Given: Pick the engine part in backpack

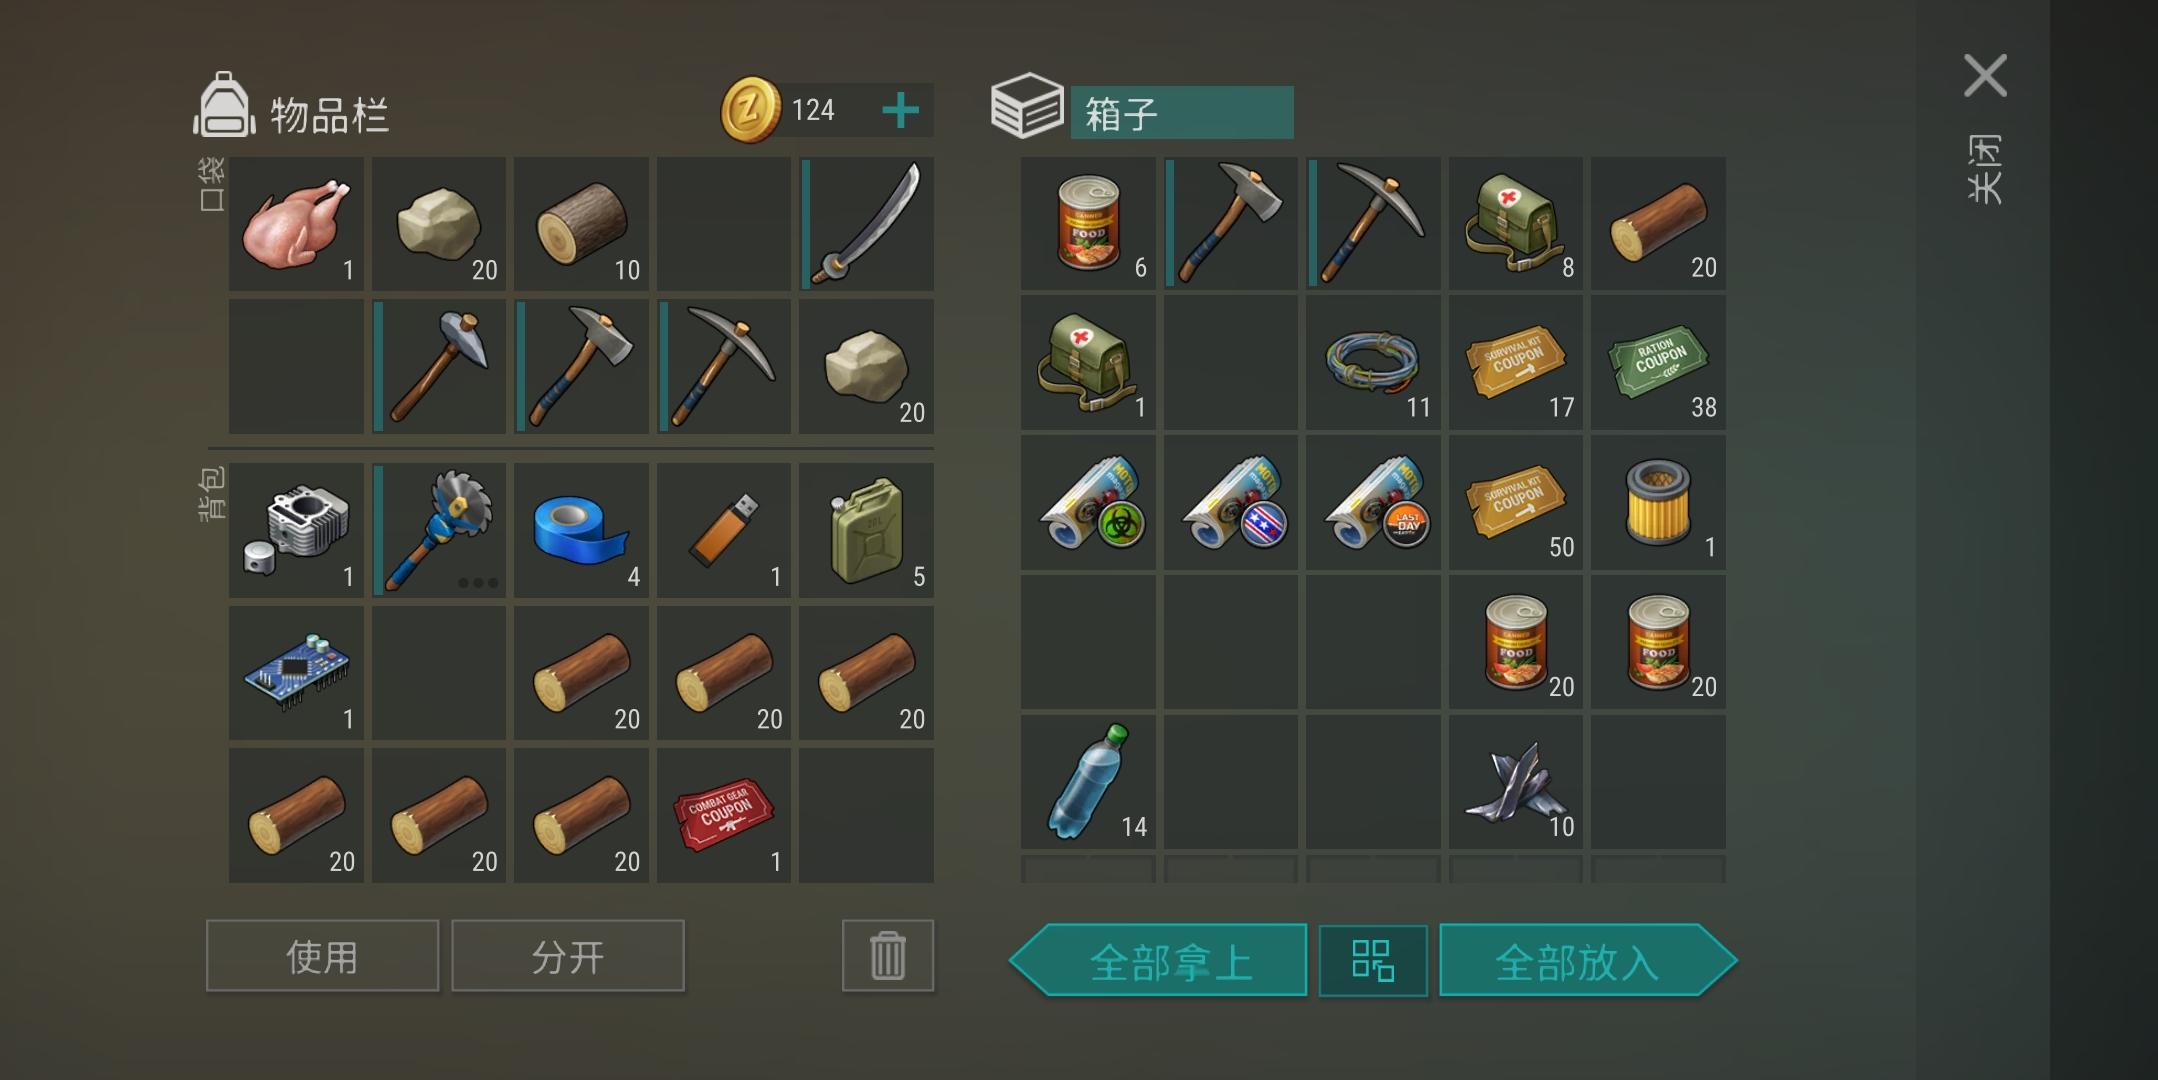Looking at the screenshot, I should 296,530.
